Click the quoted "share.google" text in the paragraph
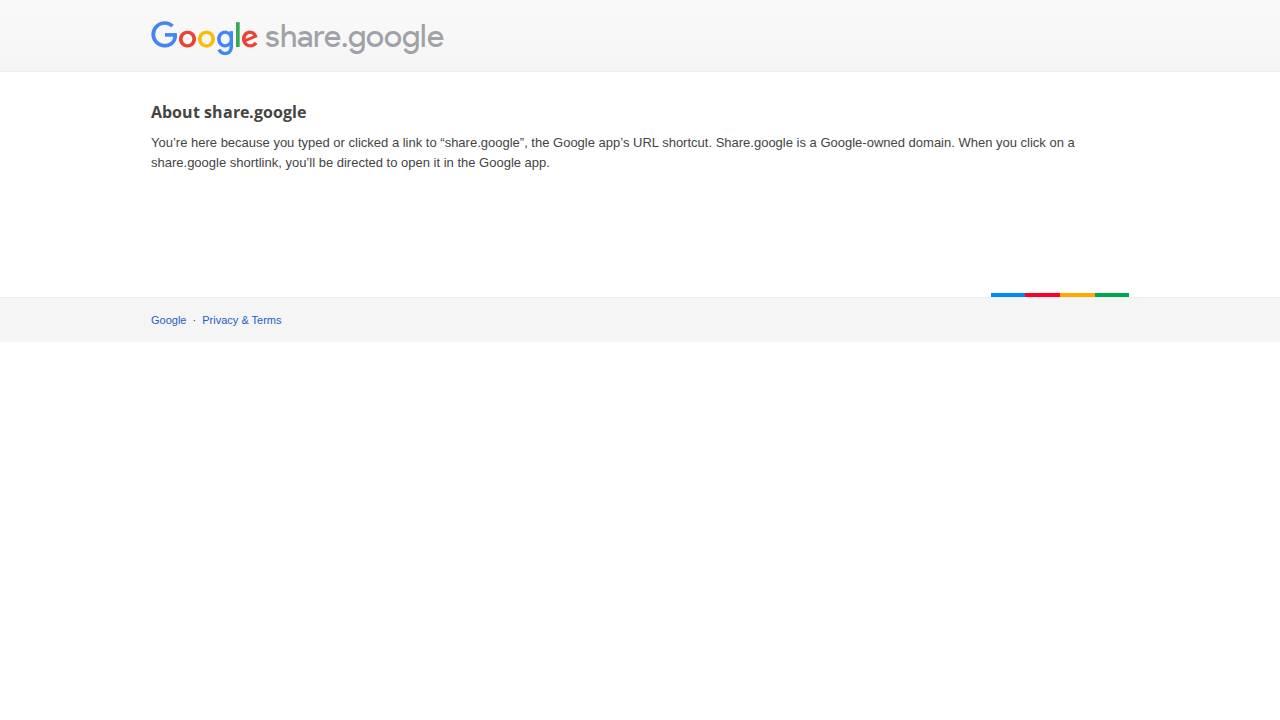The width and height of the screenshot is (1280, 720). point(482,143)
